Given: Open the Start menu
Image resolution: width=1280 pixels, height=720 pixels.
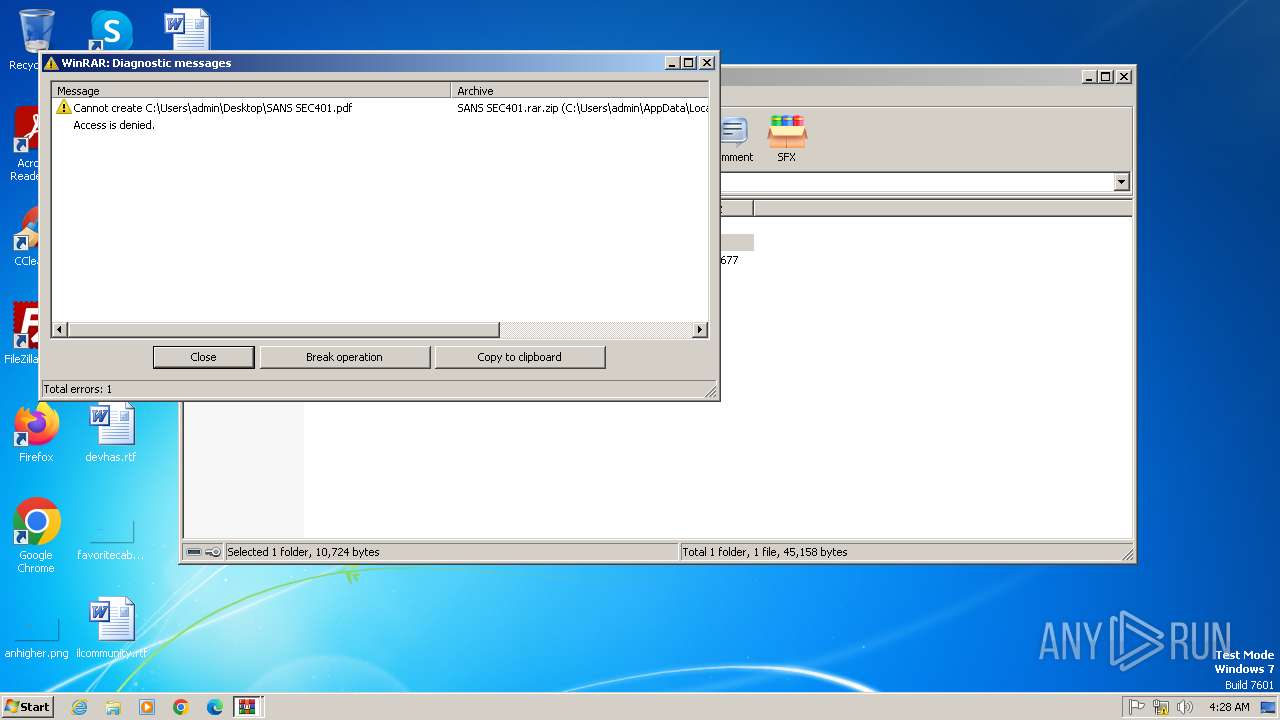Looking at the screenshot, I should [28, 706].
